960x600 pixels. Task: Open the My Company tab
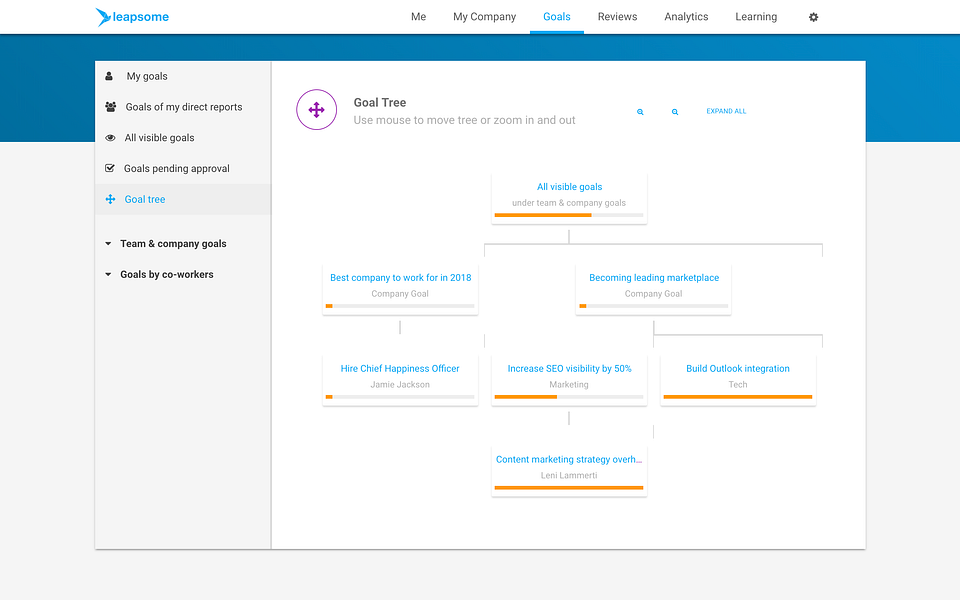pos(484,17)
